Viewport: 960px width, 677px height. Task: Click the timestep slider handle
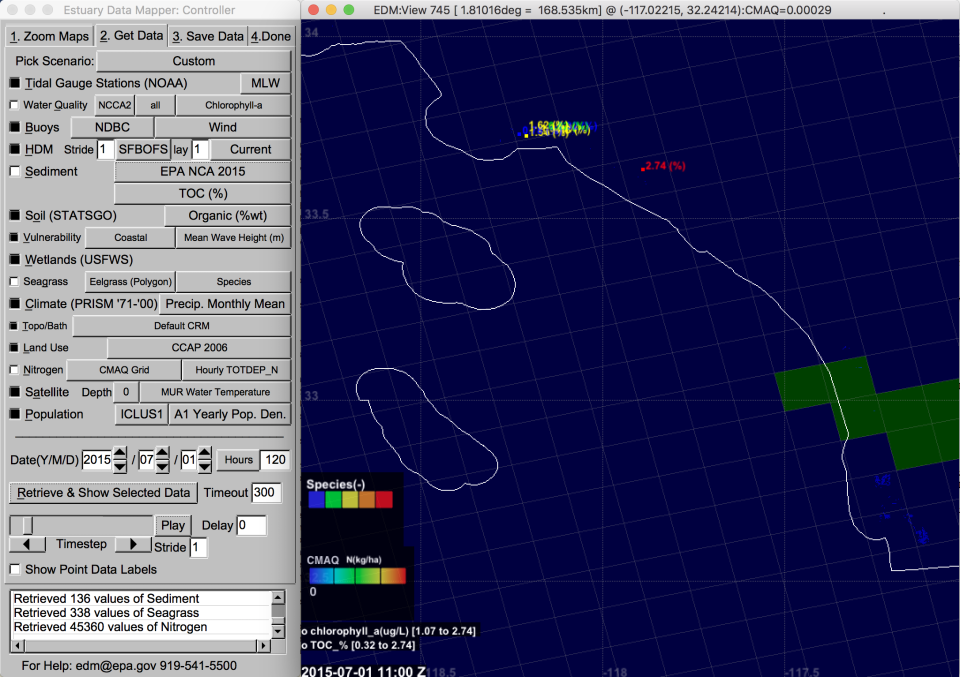pos(28,525)
